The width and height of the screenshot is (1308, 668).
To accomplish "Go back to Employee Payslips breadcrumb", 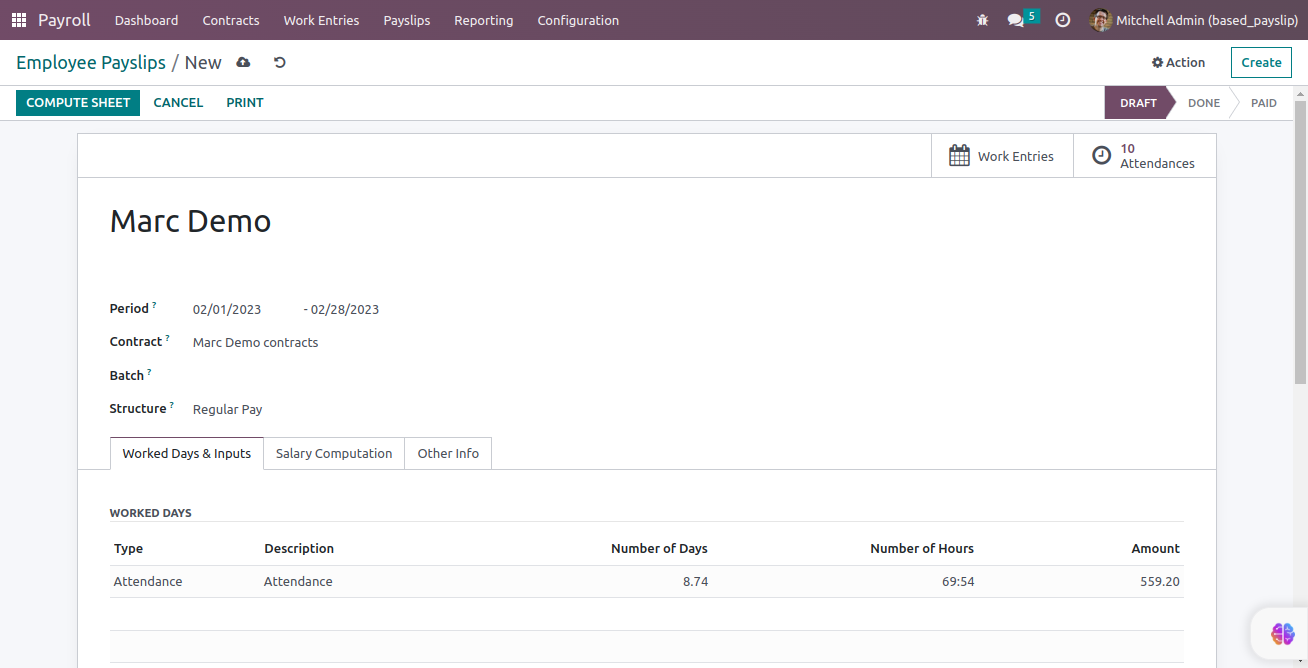I will [x=91, y=62].
